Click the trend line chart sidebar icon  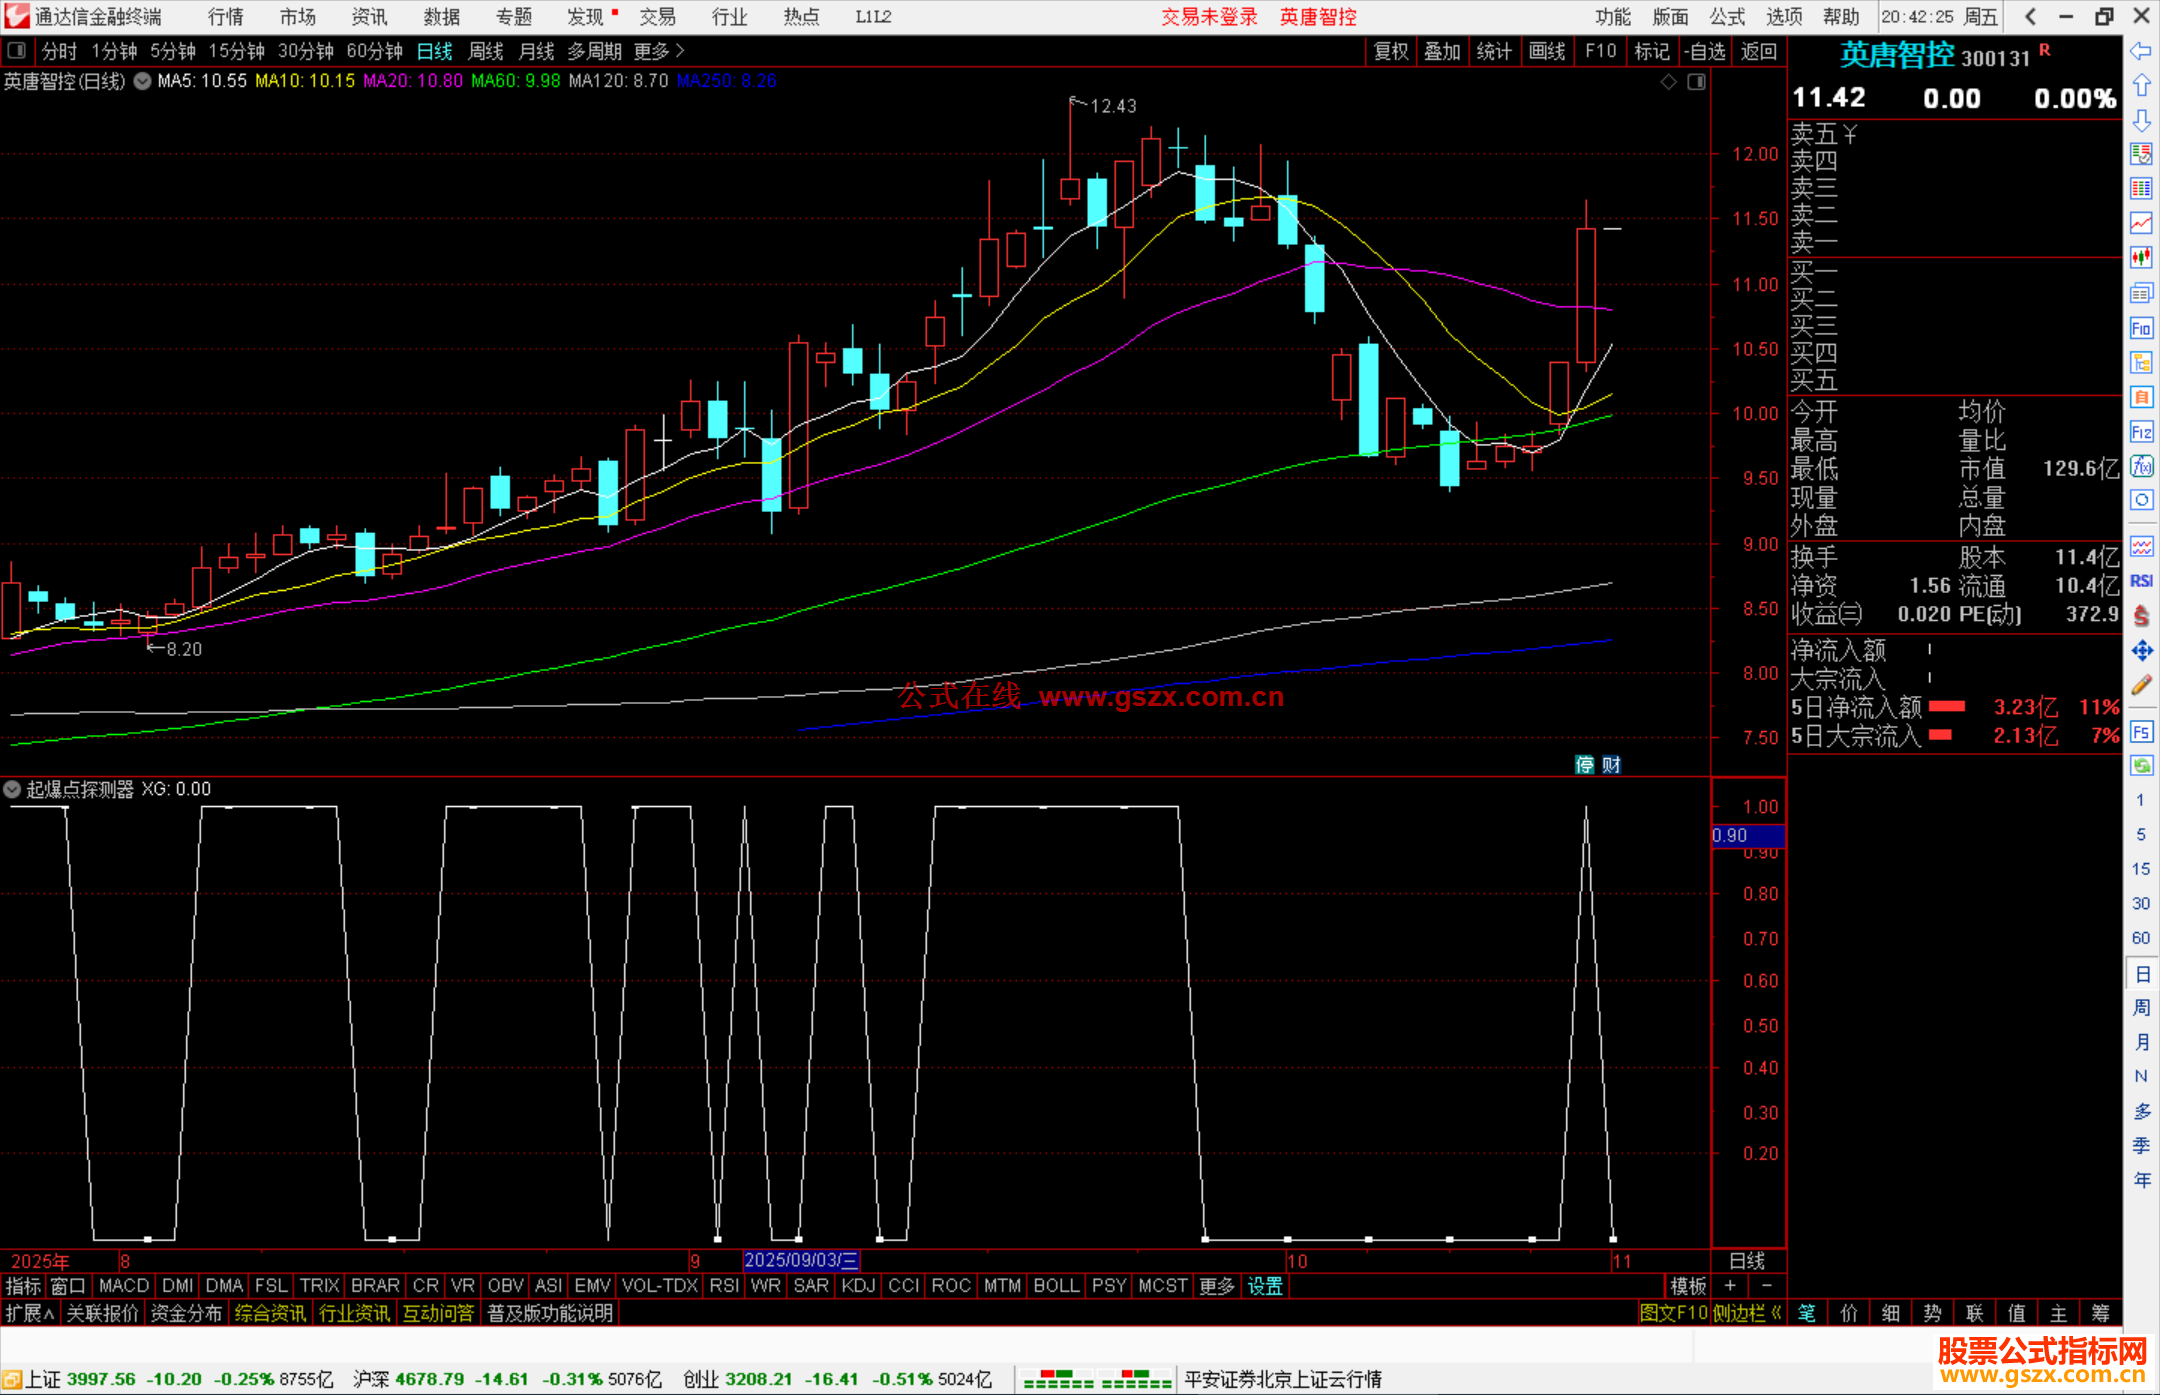coord(2141,223)
